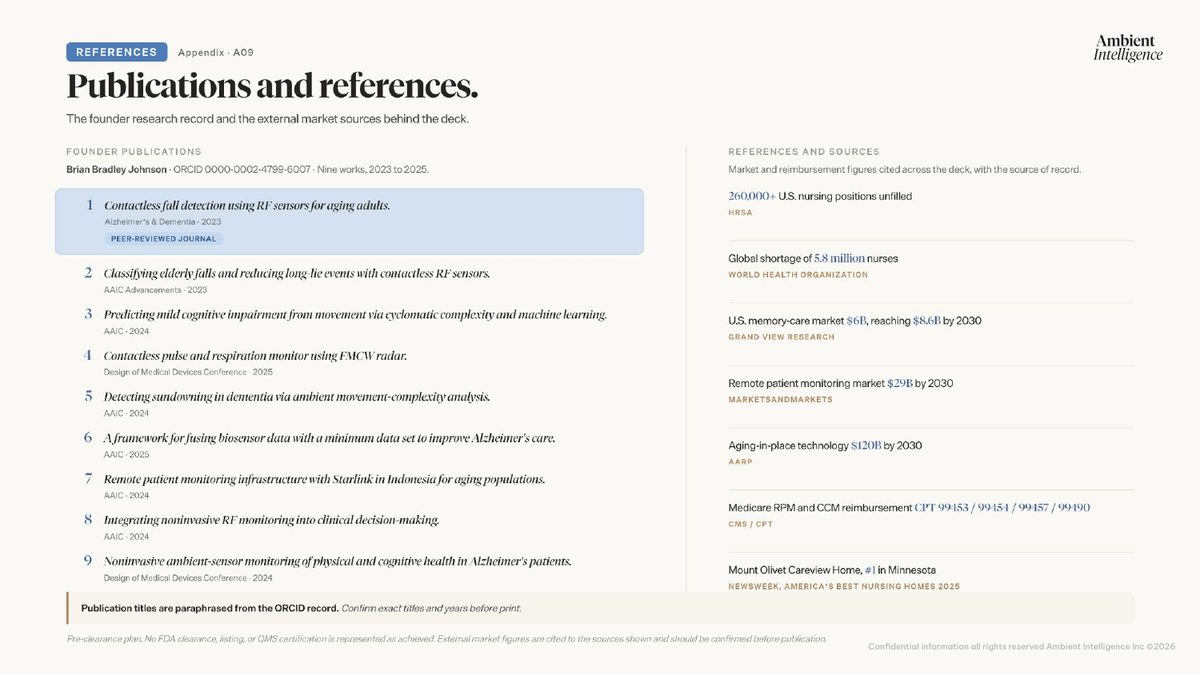Click the CPT 99453 reimbursement codes
1200x675 pixels.
[1002, 508]
